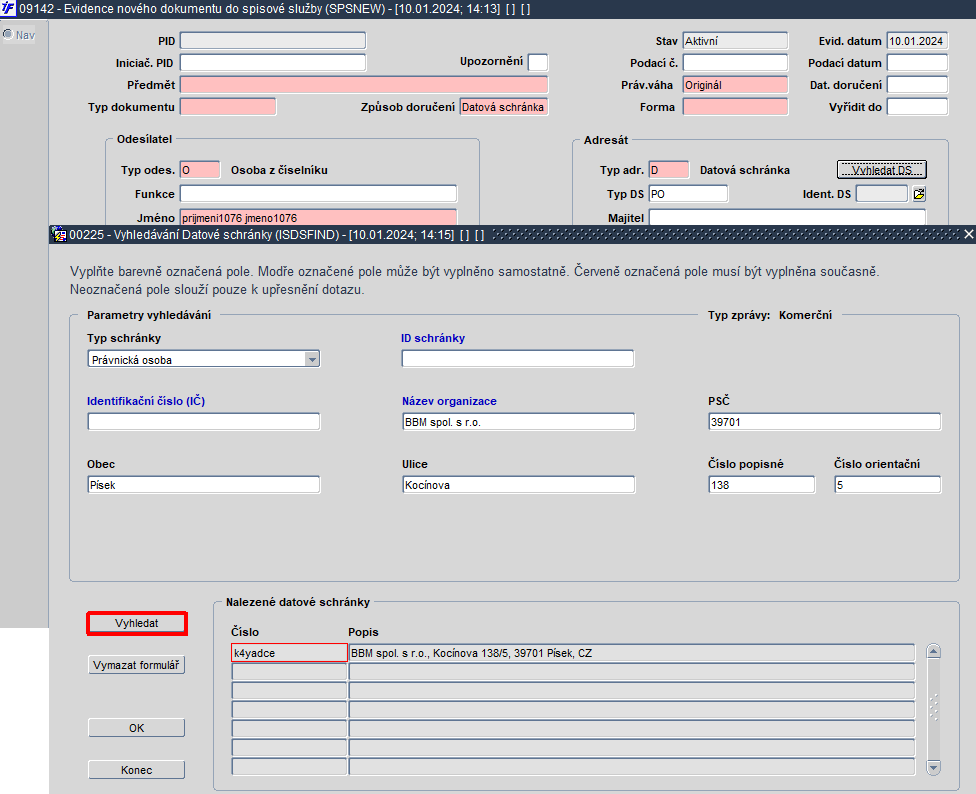Click the Identifikační číslo (IČ) field
The image size is (976, 794).
click(x=204, y=422)
